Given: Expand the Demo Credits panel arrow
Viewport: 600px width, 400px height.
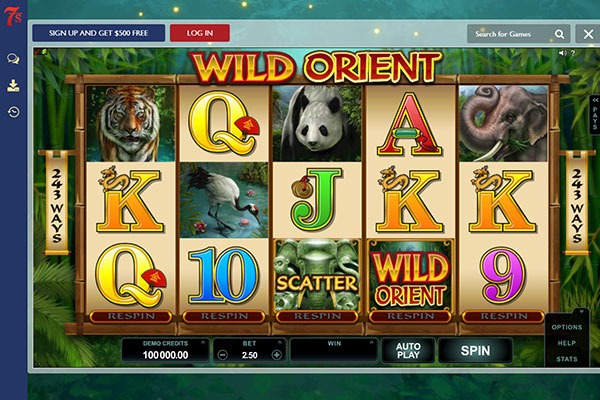Looking at the screenshot, I should pos(203,343).
